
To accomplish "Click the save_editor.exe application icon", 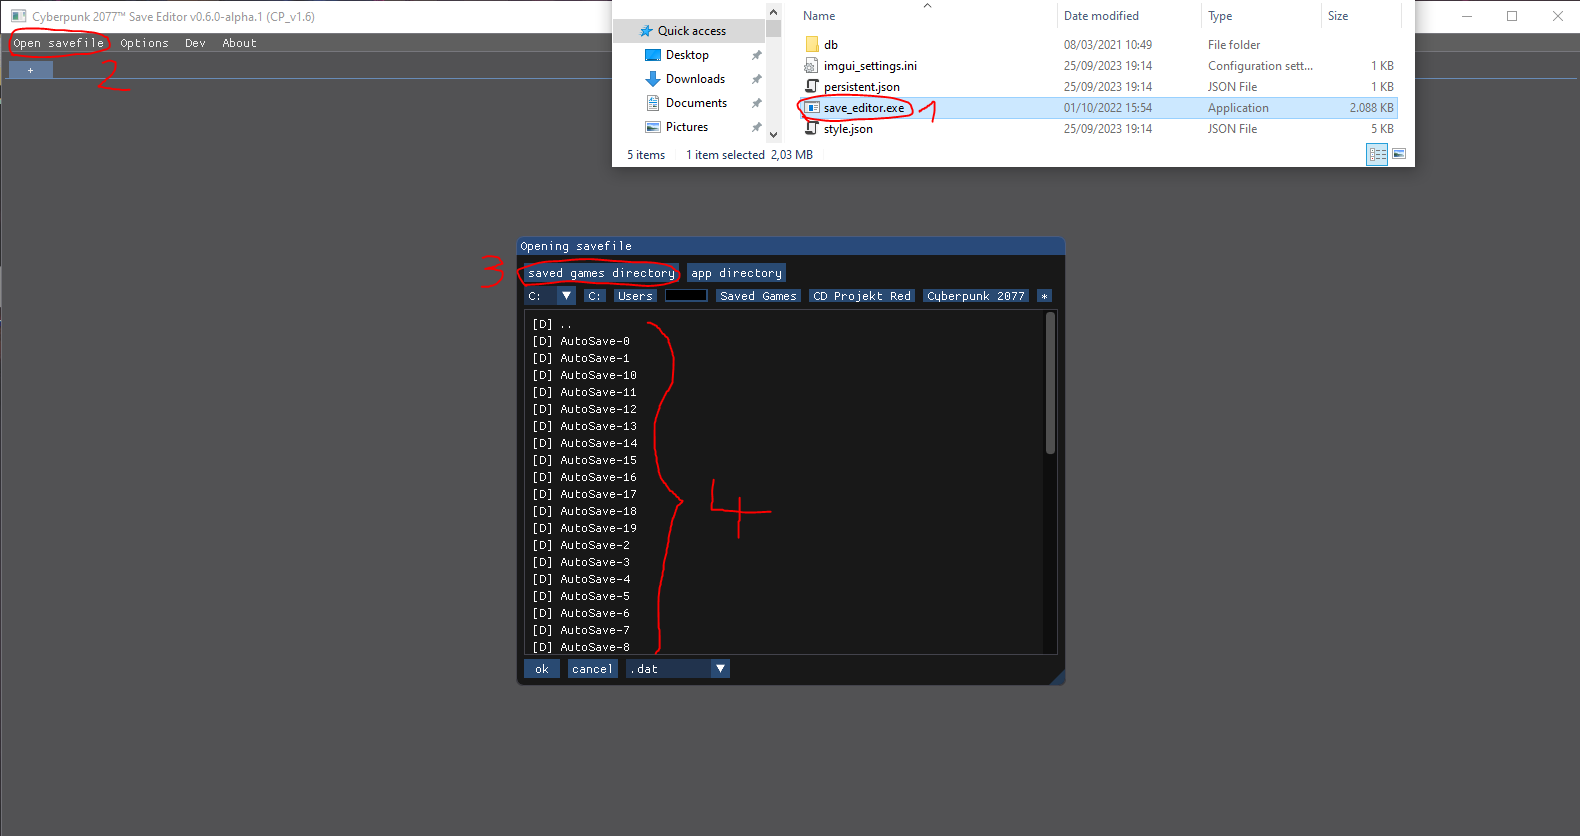I will 812,108.
